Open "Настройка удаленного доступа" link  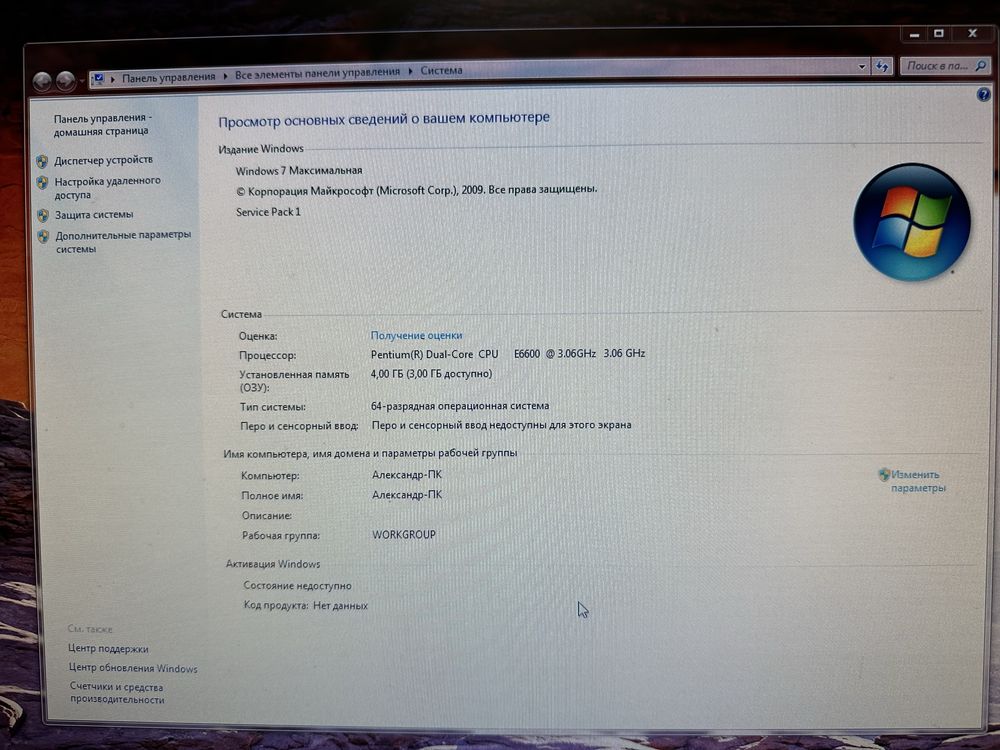tap(107, 188)
